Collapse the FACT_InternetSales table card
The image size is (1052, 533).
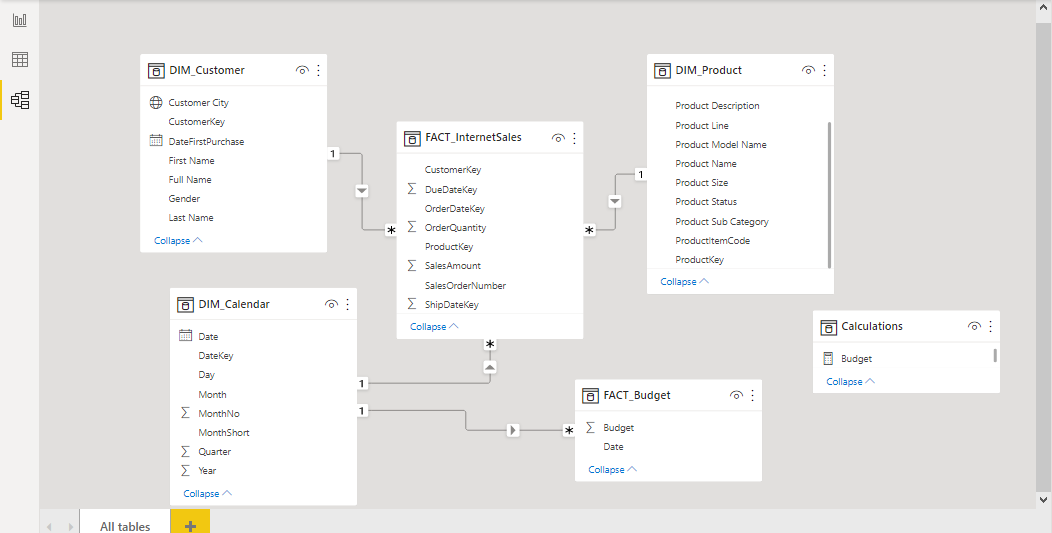coord(435,327)
